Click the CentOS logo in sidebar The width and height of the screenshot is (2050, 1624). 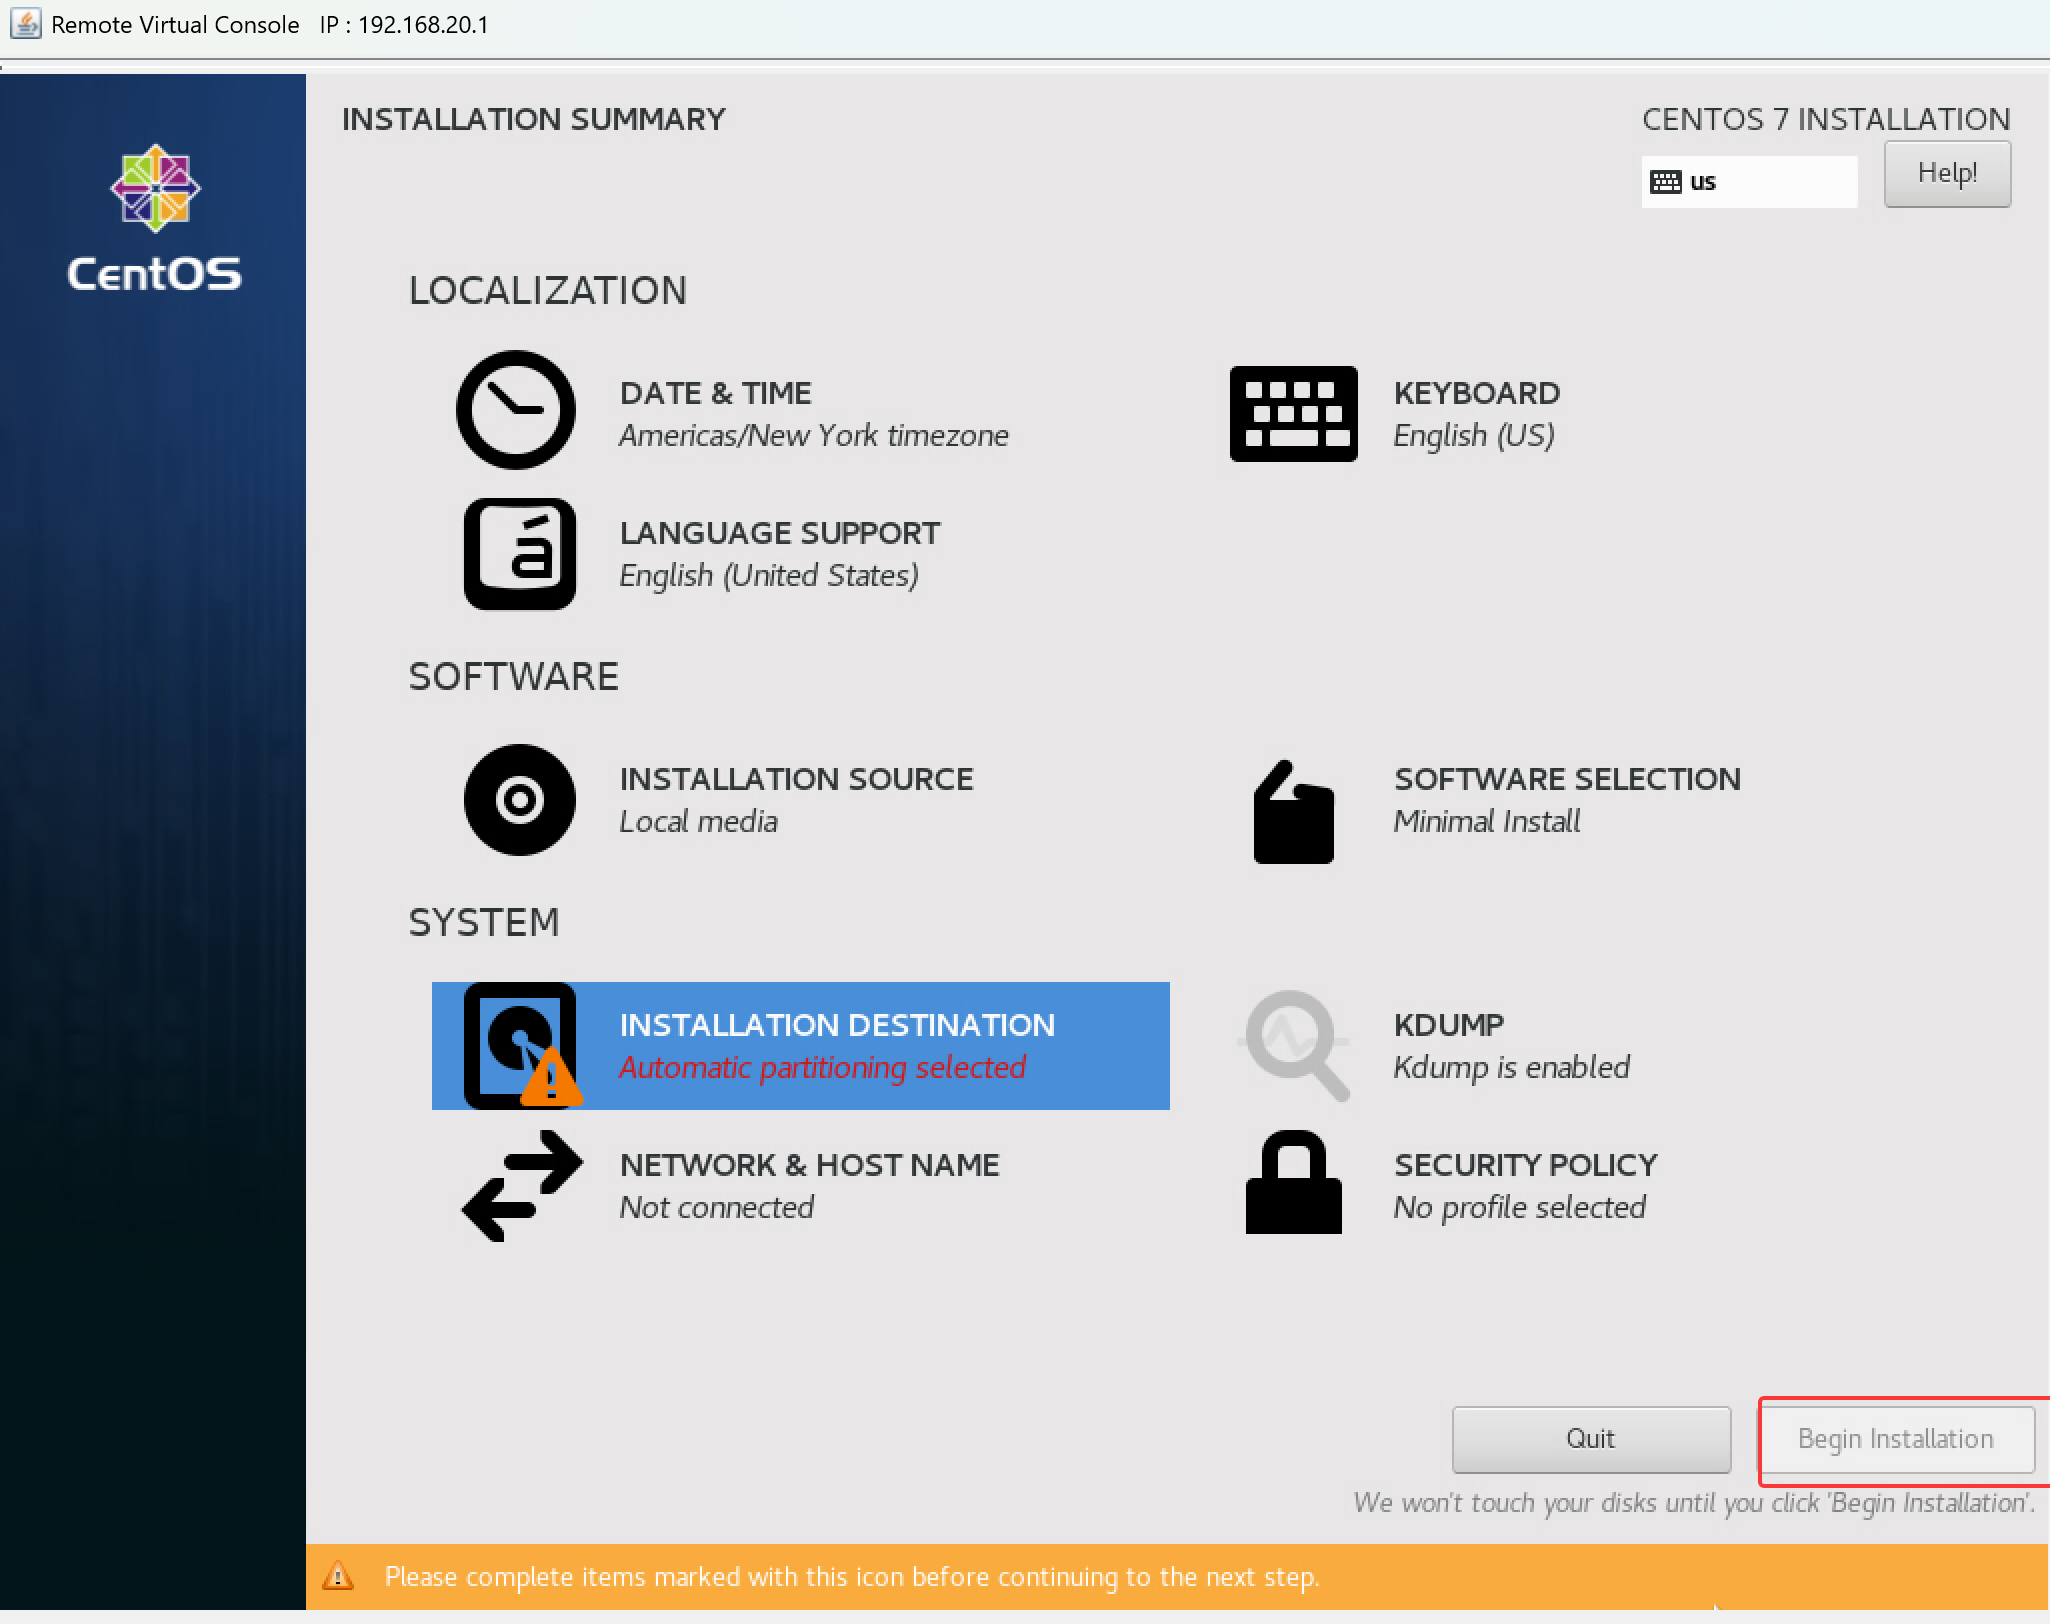click(x=155, y=218)
